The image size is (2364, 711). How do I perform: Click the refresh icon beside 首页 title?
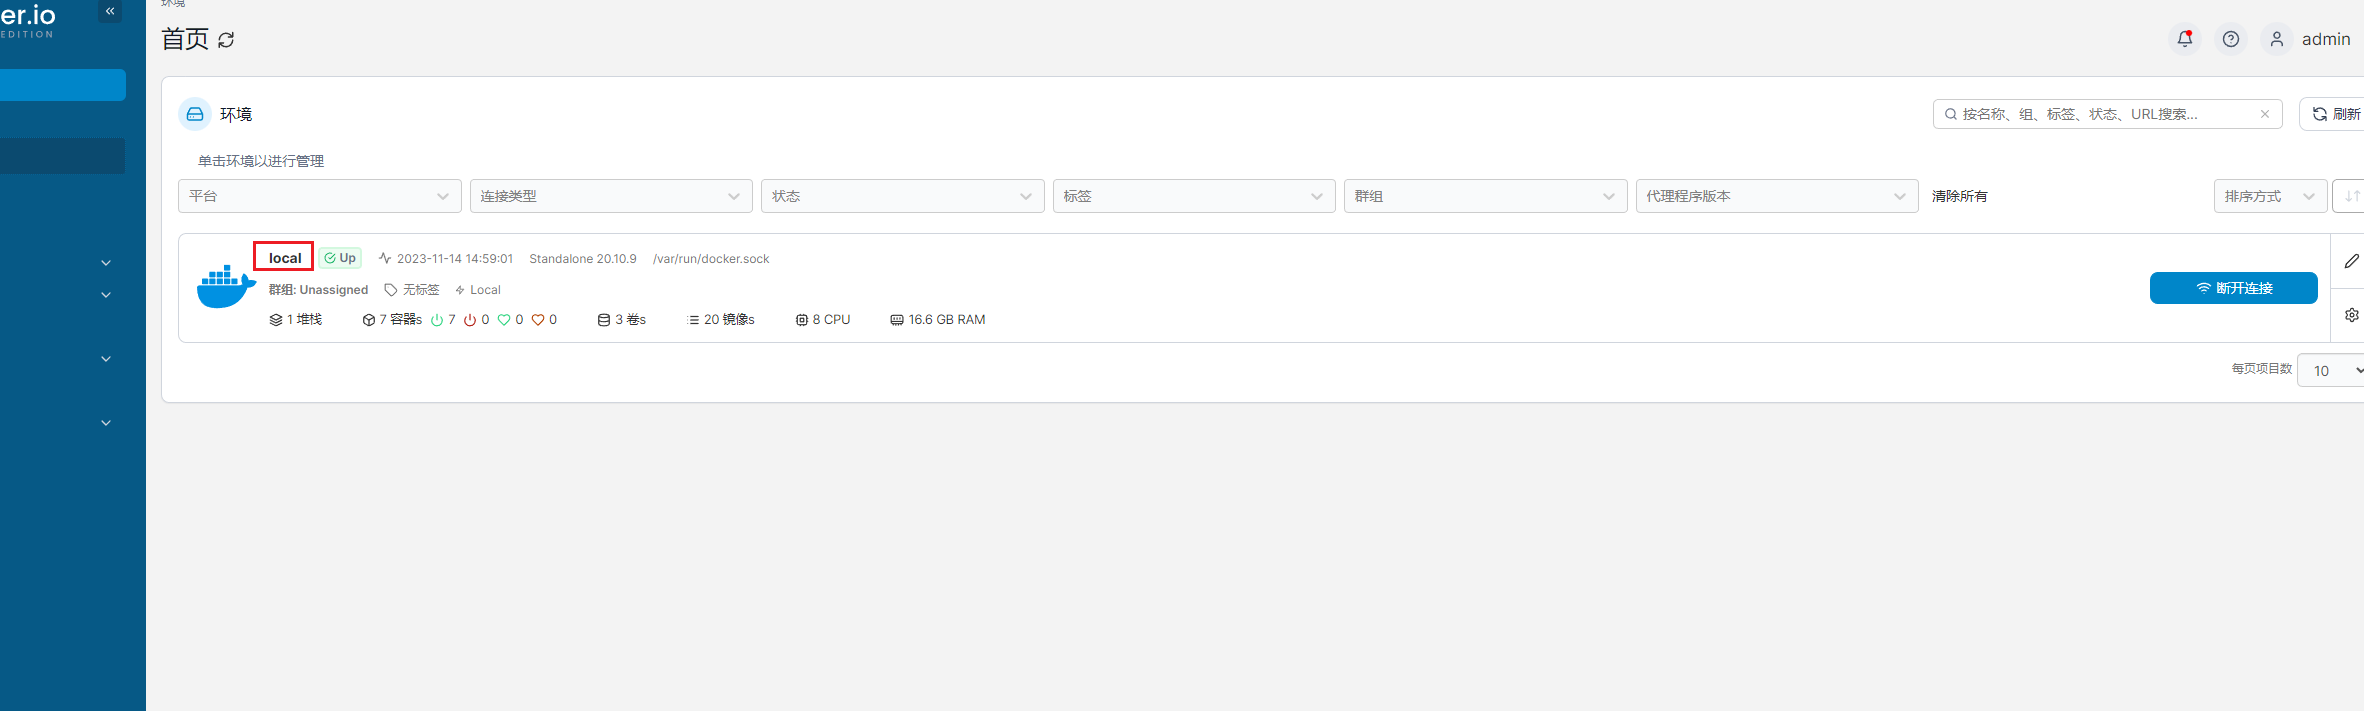[x=226, y=40]
